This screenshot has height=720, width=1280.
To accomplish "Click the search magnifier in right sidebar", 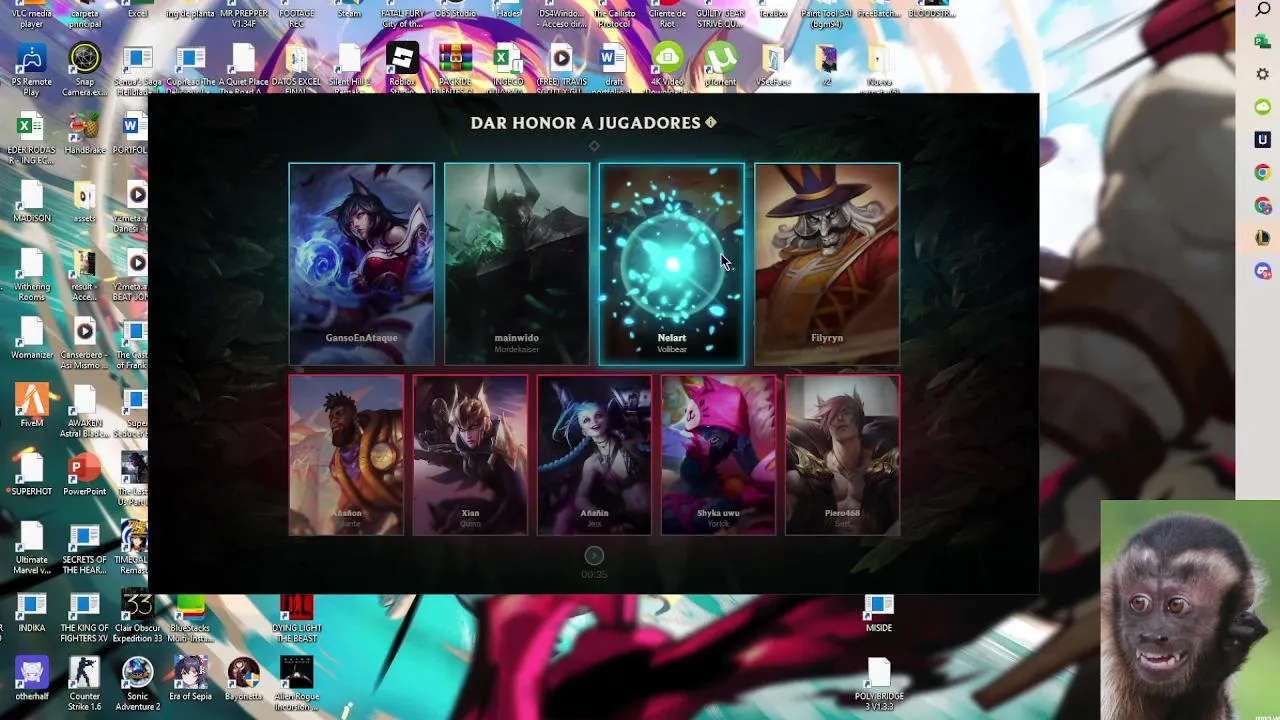I will (1263, 10).
